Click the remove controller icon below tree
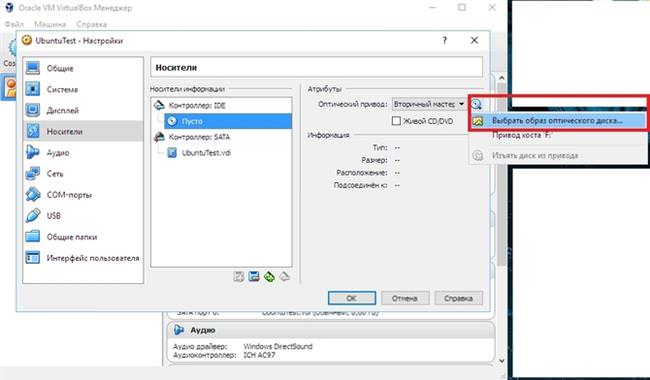Viewport: 650px width, 380px height. coord(254,276)
